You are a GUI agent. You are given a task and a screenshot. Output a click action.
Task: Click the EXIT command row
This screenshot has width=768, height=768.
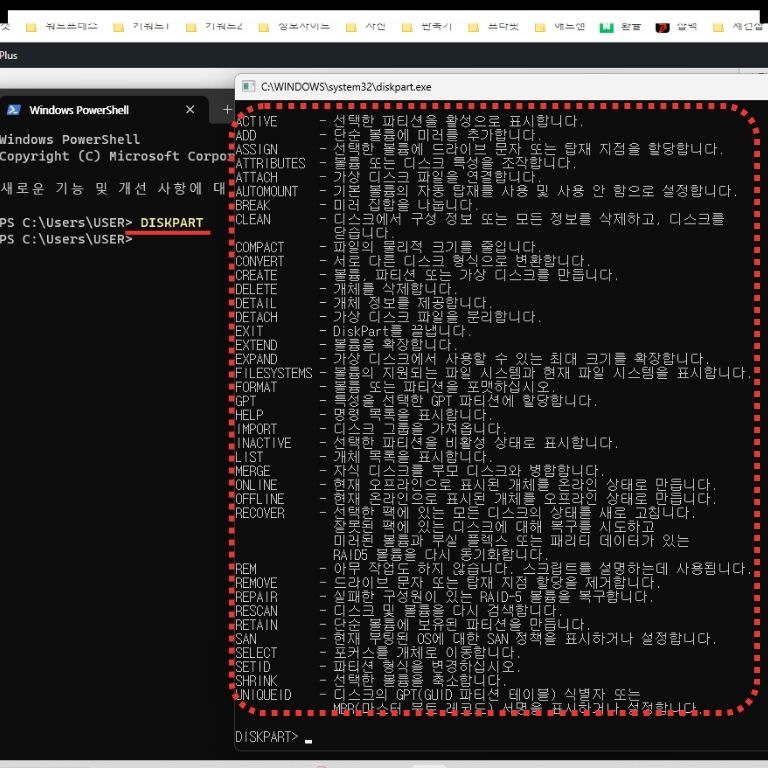tap(353, 331)
